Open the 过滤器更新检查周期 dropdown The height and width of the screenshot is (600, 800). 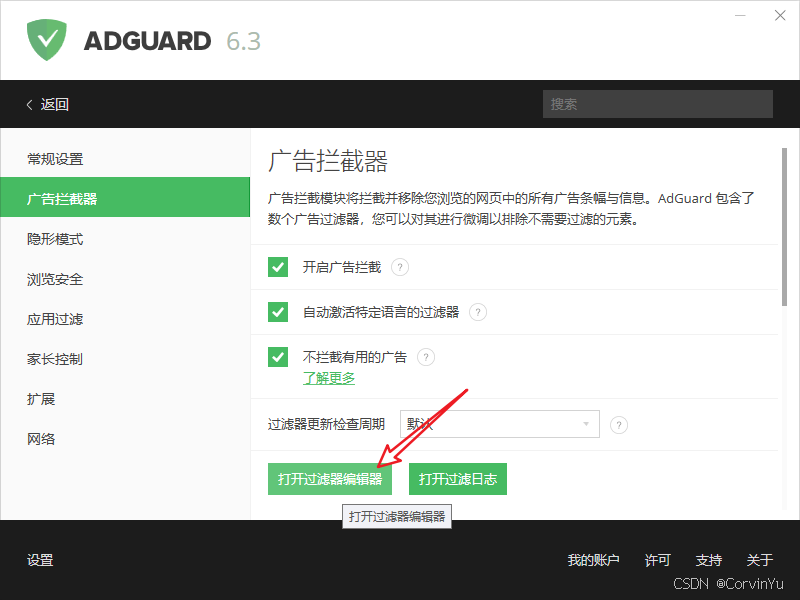499,424
